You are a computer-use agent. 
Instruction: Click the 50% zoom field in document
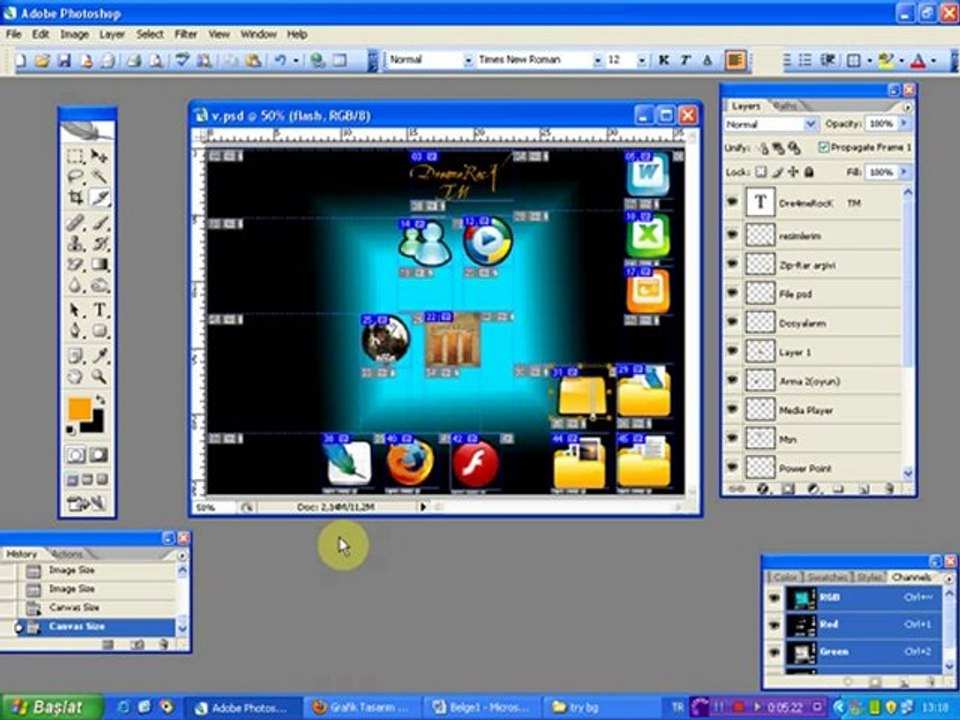tap(212, 508)
